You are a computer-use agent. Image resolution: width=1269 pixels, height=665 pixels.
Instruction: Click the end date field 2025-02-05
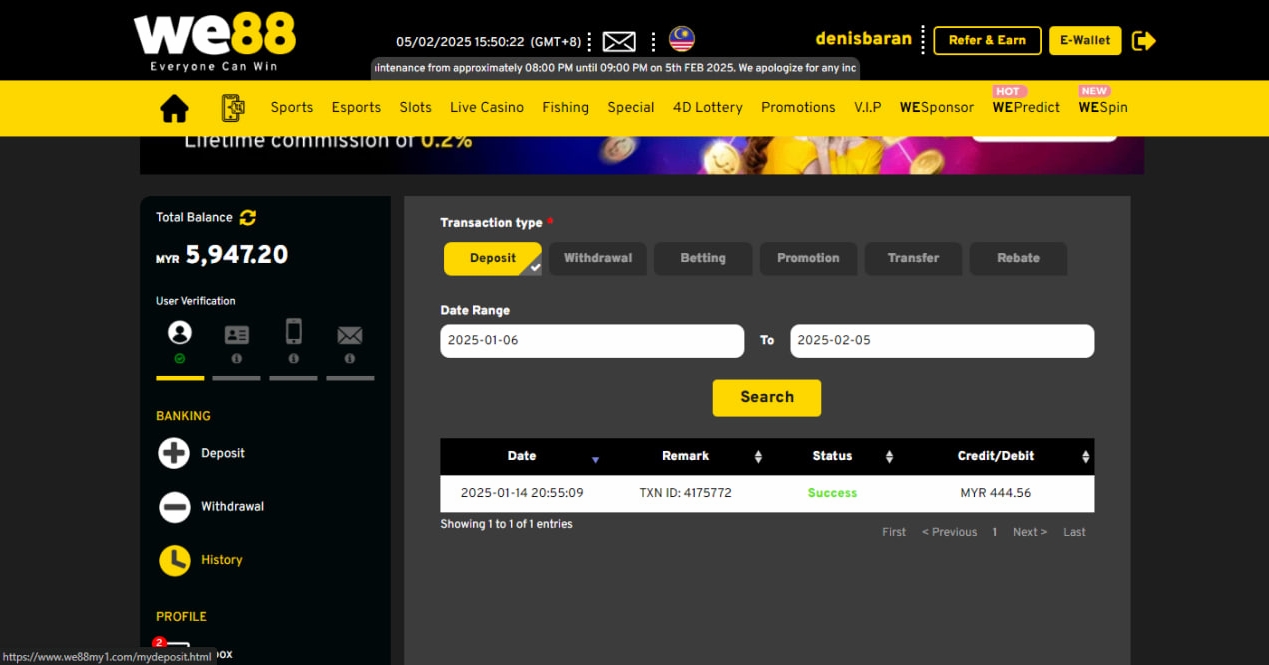tap(942, 341)
